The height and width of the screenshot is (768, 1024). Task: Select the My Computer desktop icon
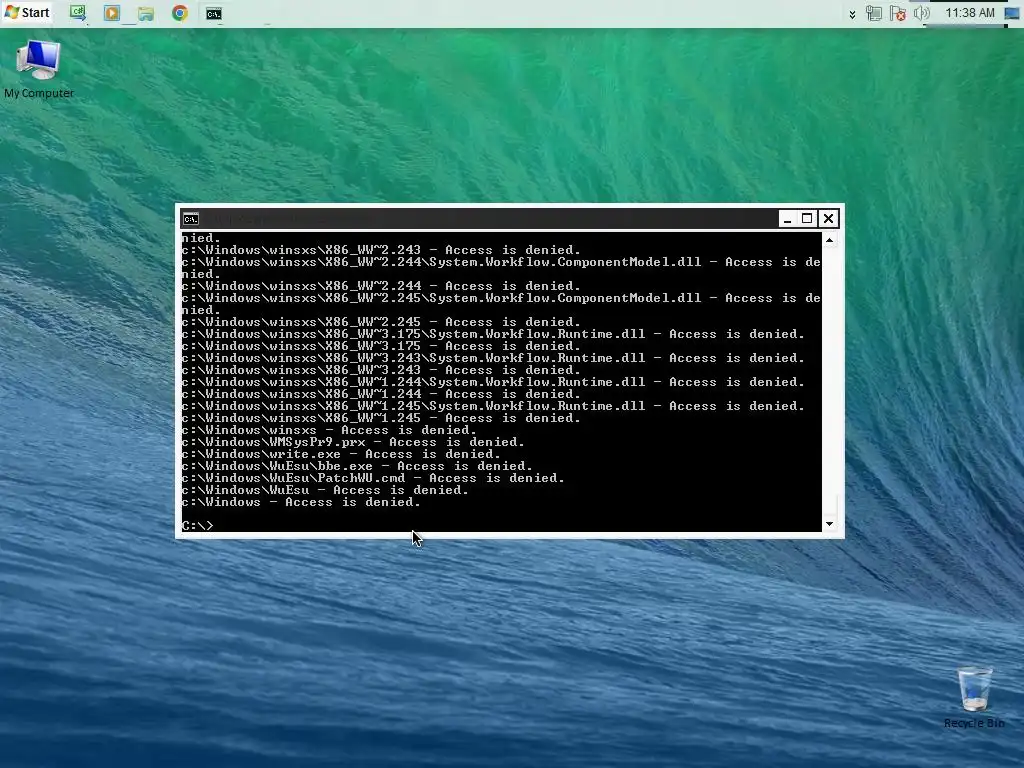[x=39, y=69]
